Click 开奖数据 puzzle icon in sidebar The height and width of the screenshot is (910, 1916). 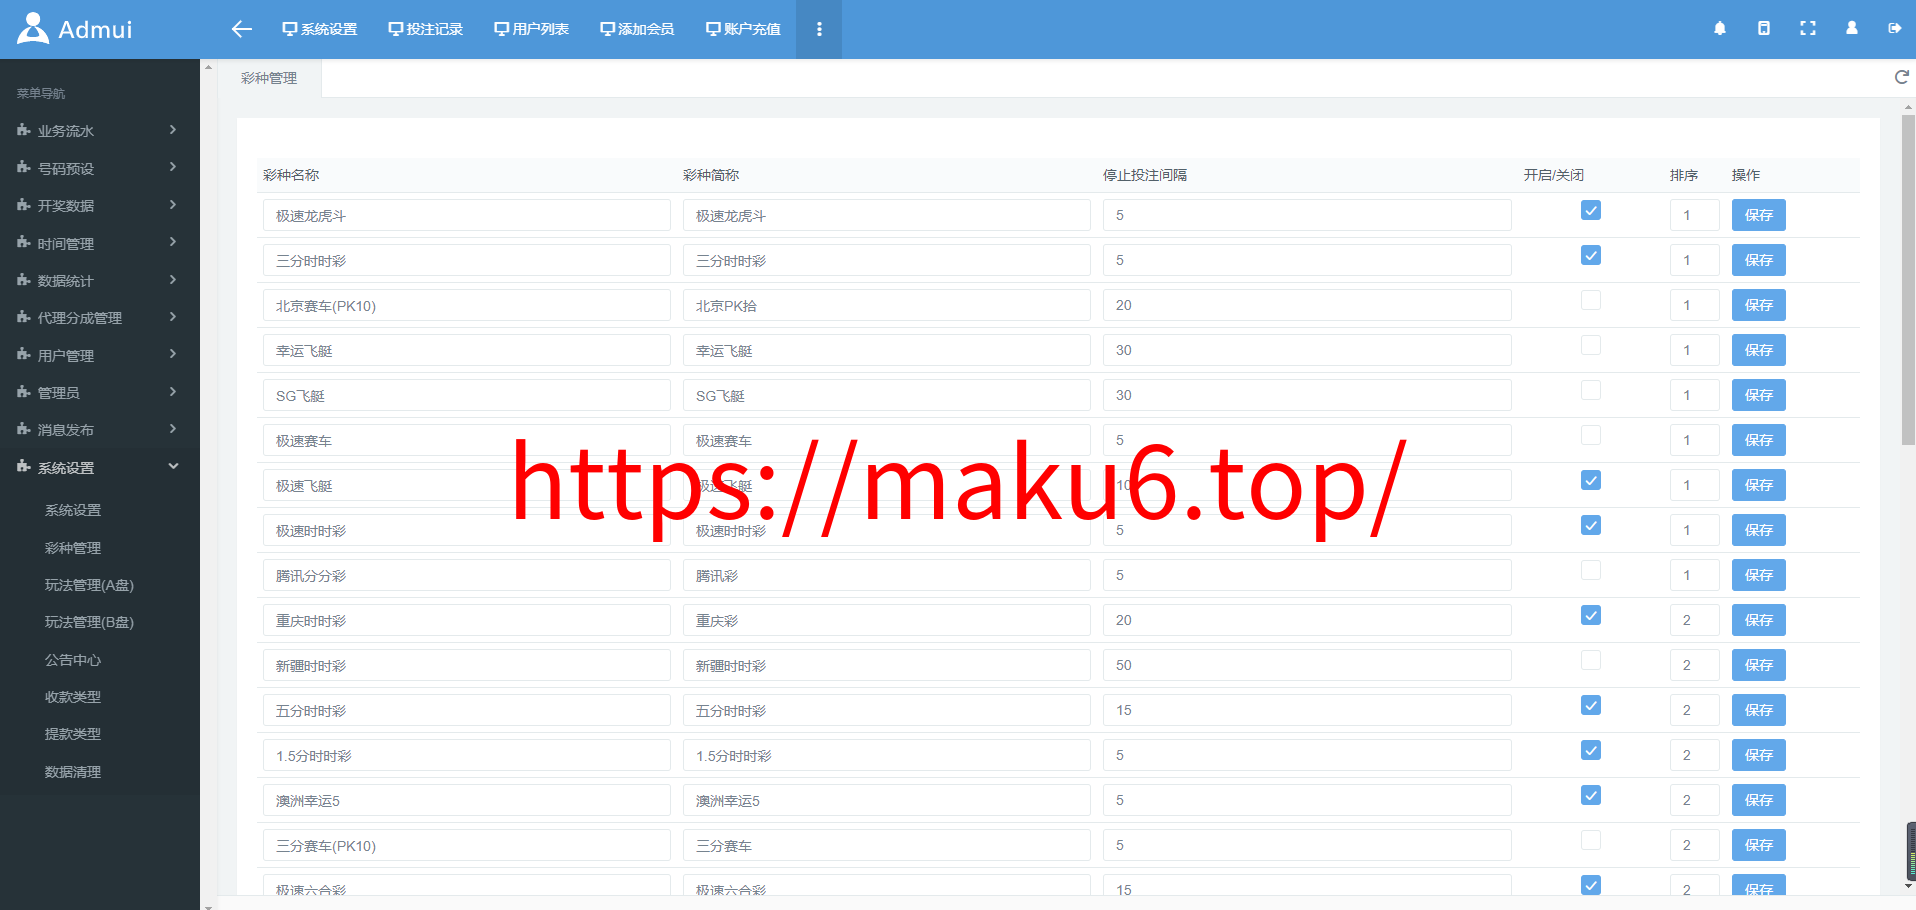point(24,205)
